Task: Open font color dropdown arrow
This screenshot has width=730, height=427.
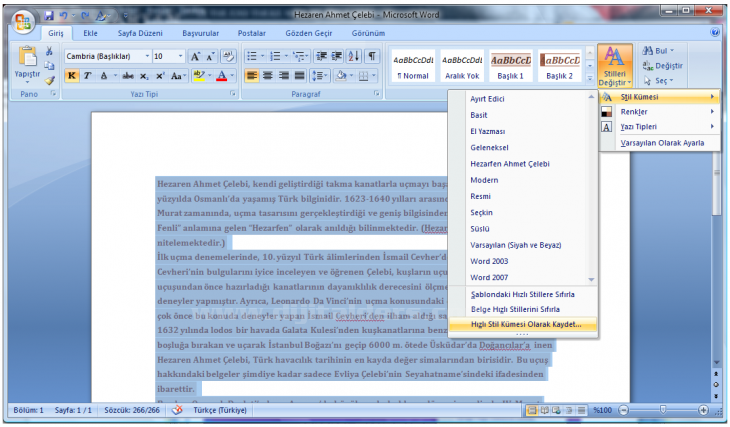Action: (x=232, y=75)
